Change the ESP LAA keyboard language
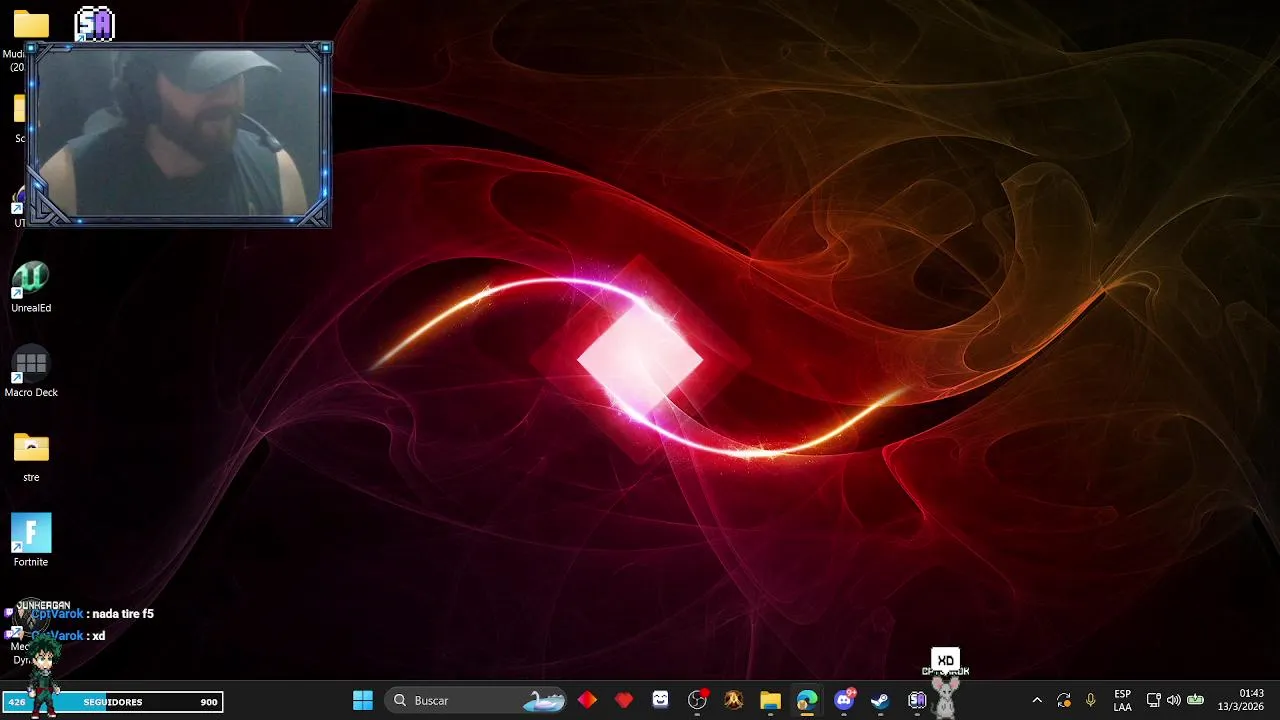1280x720 pixels. tap(1122, 700)
